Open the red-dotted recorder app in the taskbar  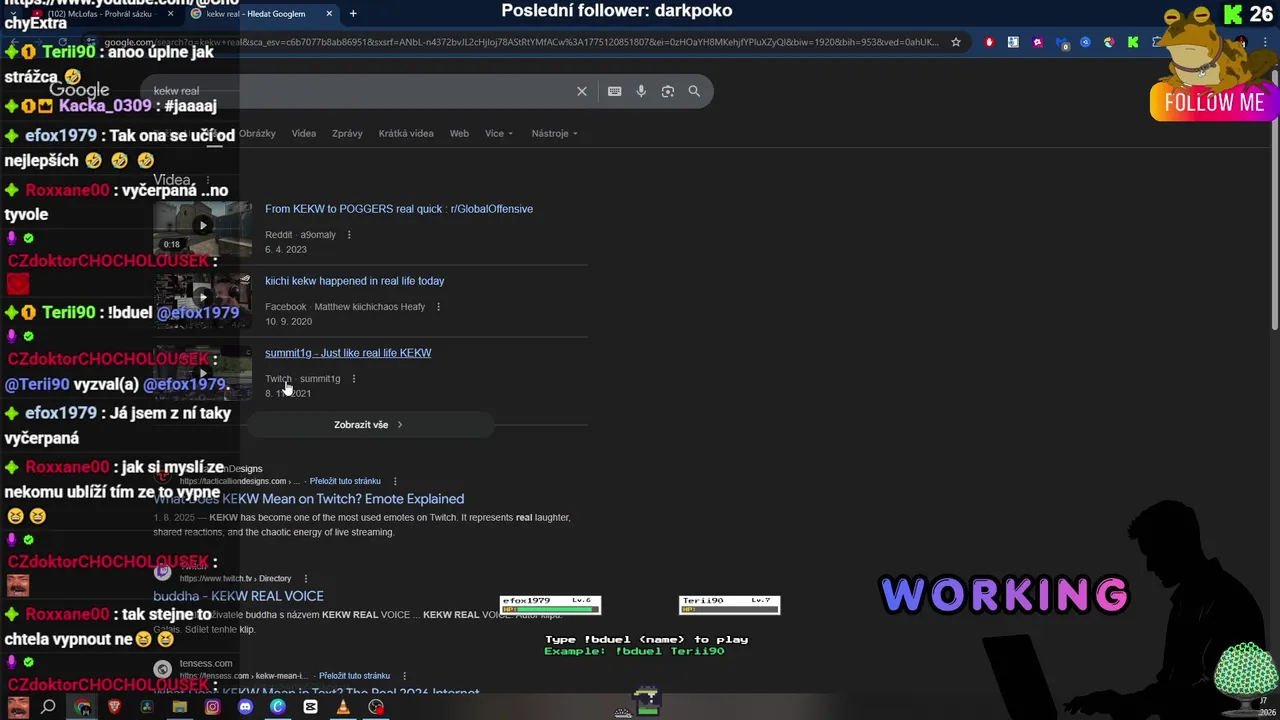[376, 707]
